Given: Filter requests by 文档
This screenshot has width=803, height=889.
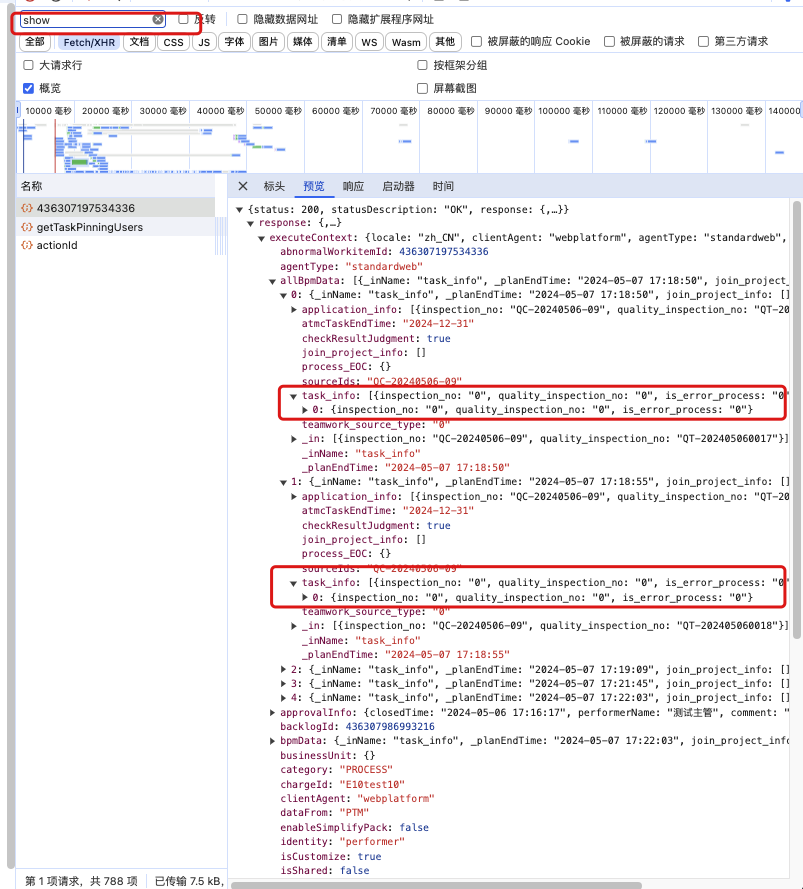Looking at the screenshot, I should click(x=139, y=42).
